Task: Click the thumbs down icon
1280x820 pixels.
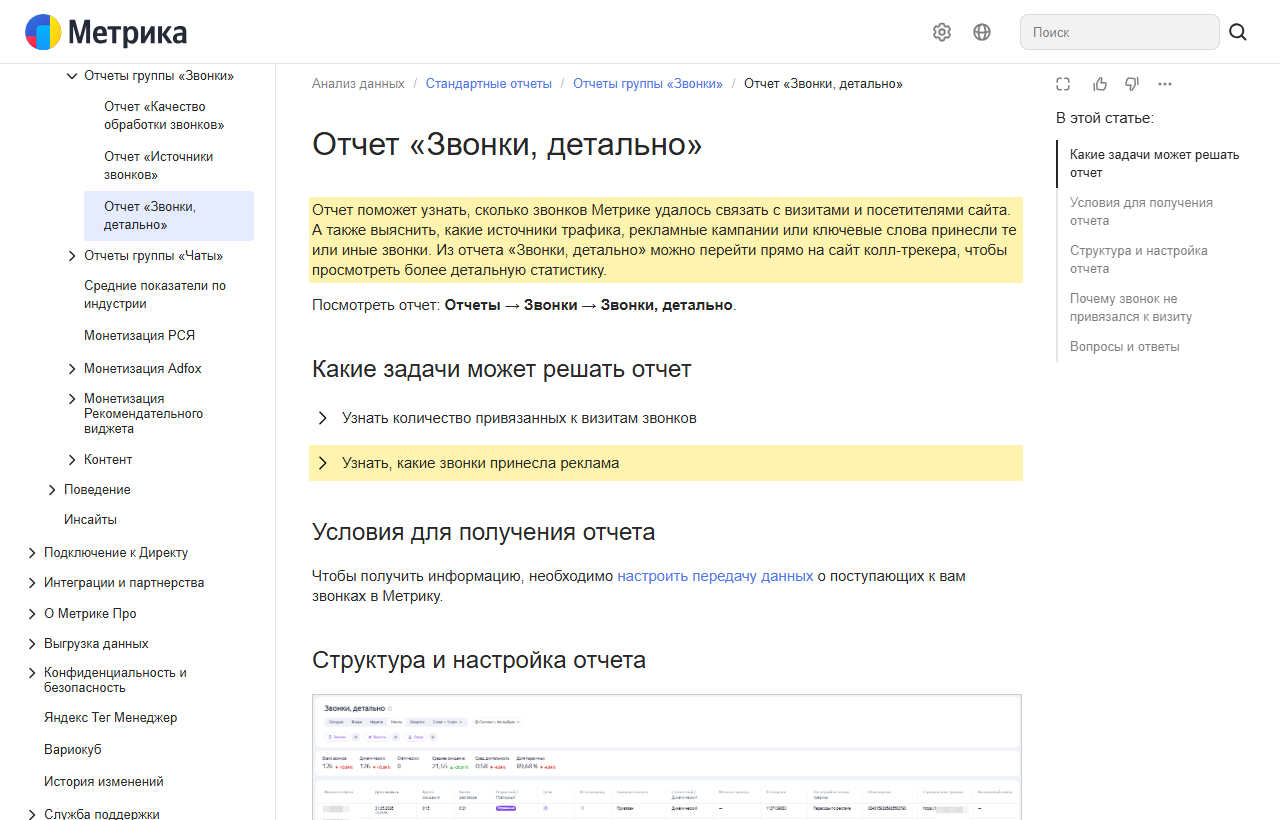Action: (x=1132, y=84)
